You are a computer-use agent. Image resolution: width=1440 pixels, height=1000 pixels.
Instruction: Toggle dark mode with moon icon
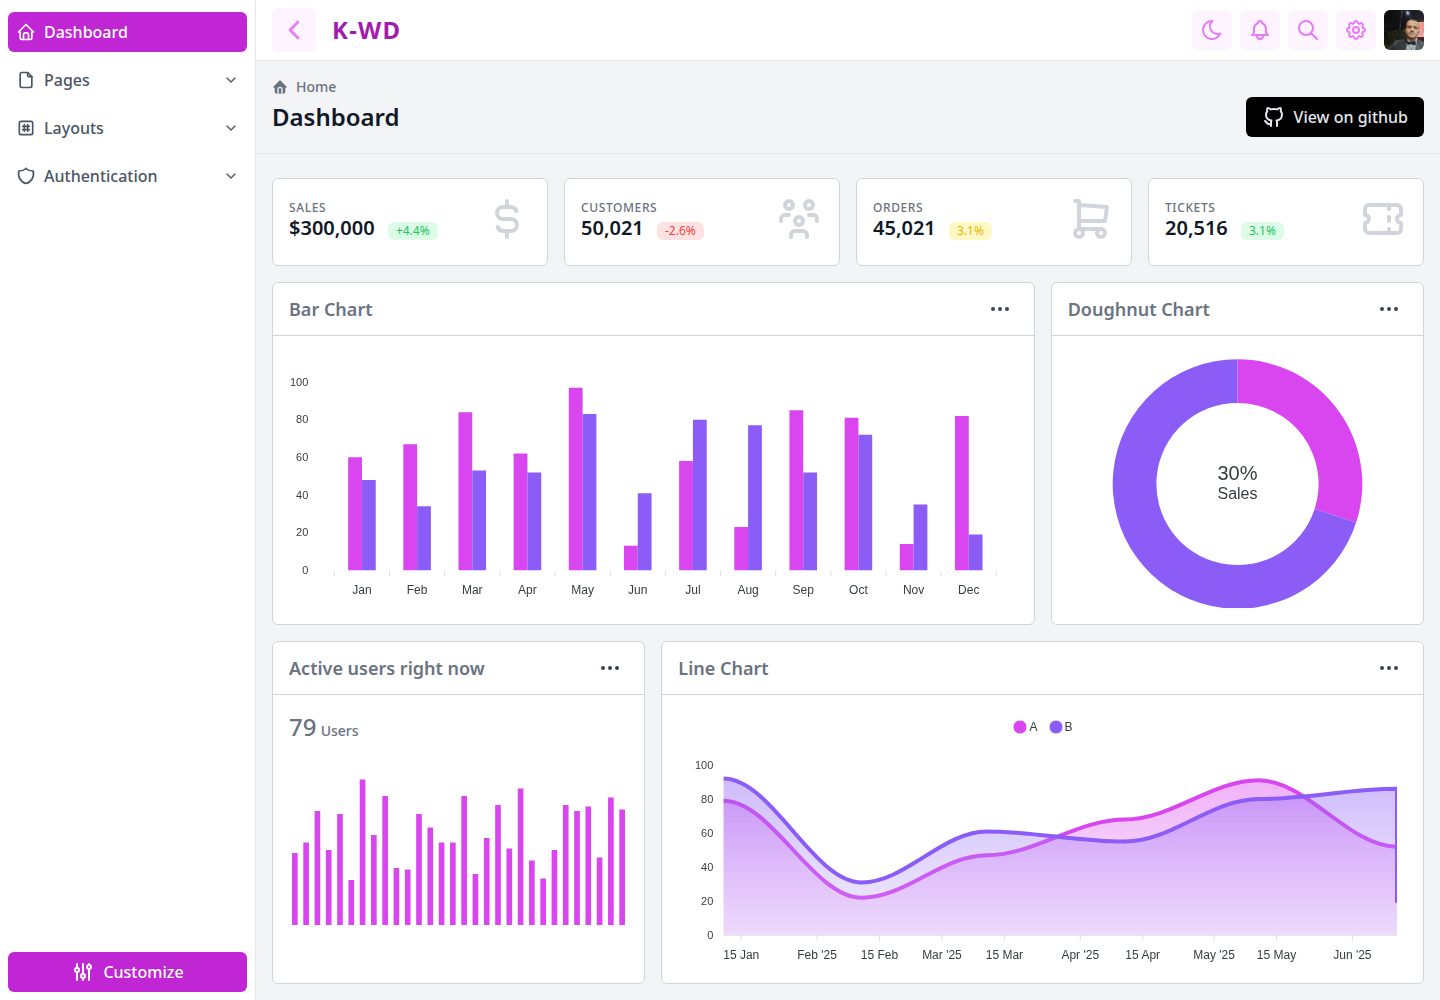point(1212,30)
